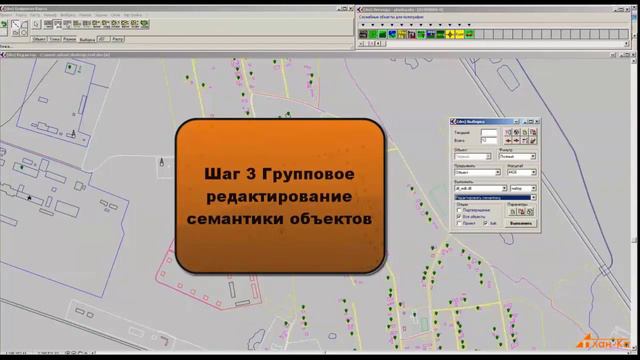
Task: Open the Подсвечивать dropdown showing Объект
Action: pos(478,172)
